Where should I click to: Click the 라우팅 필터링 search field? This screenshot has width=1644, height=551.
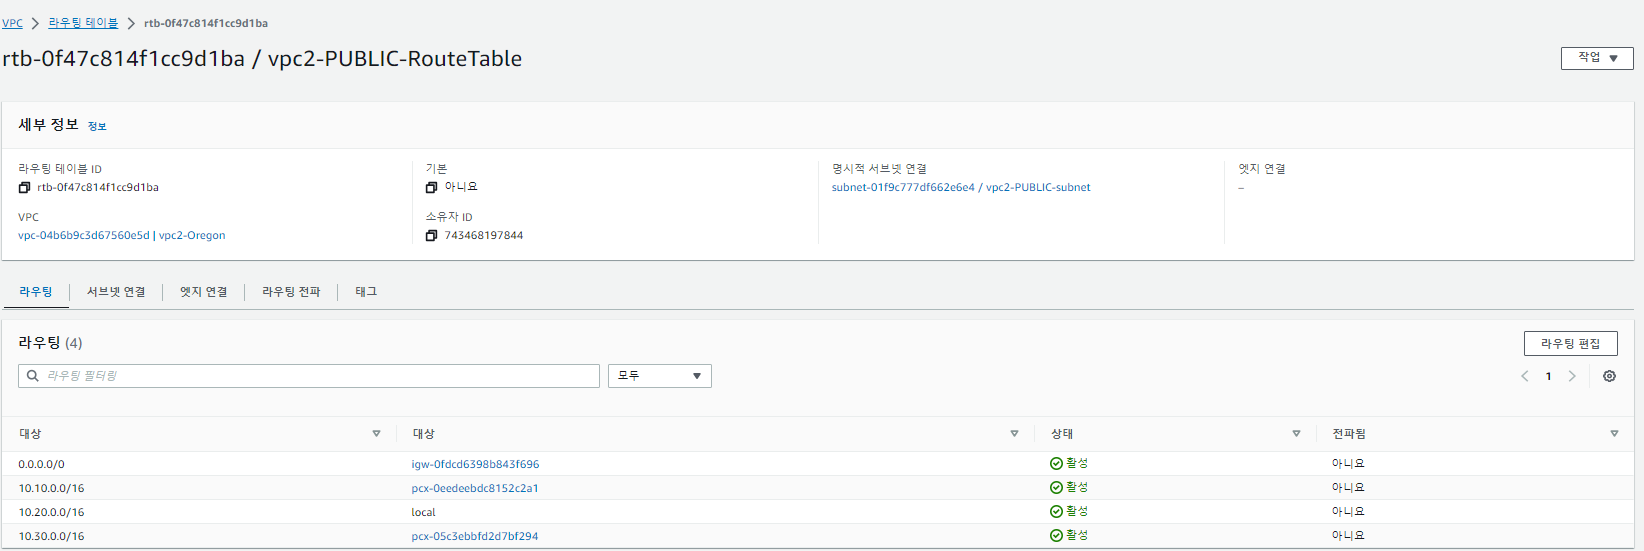point(309,376)
